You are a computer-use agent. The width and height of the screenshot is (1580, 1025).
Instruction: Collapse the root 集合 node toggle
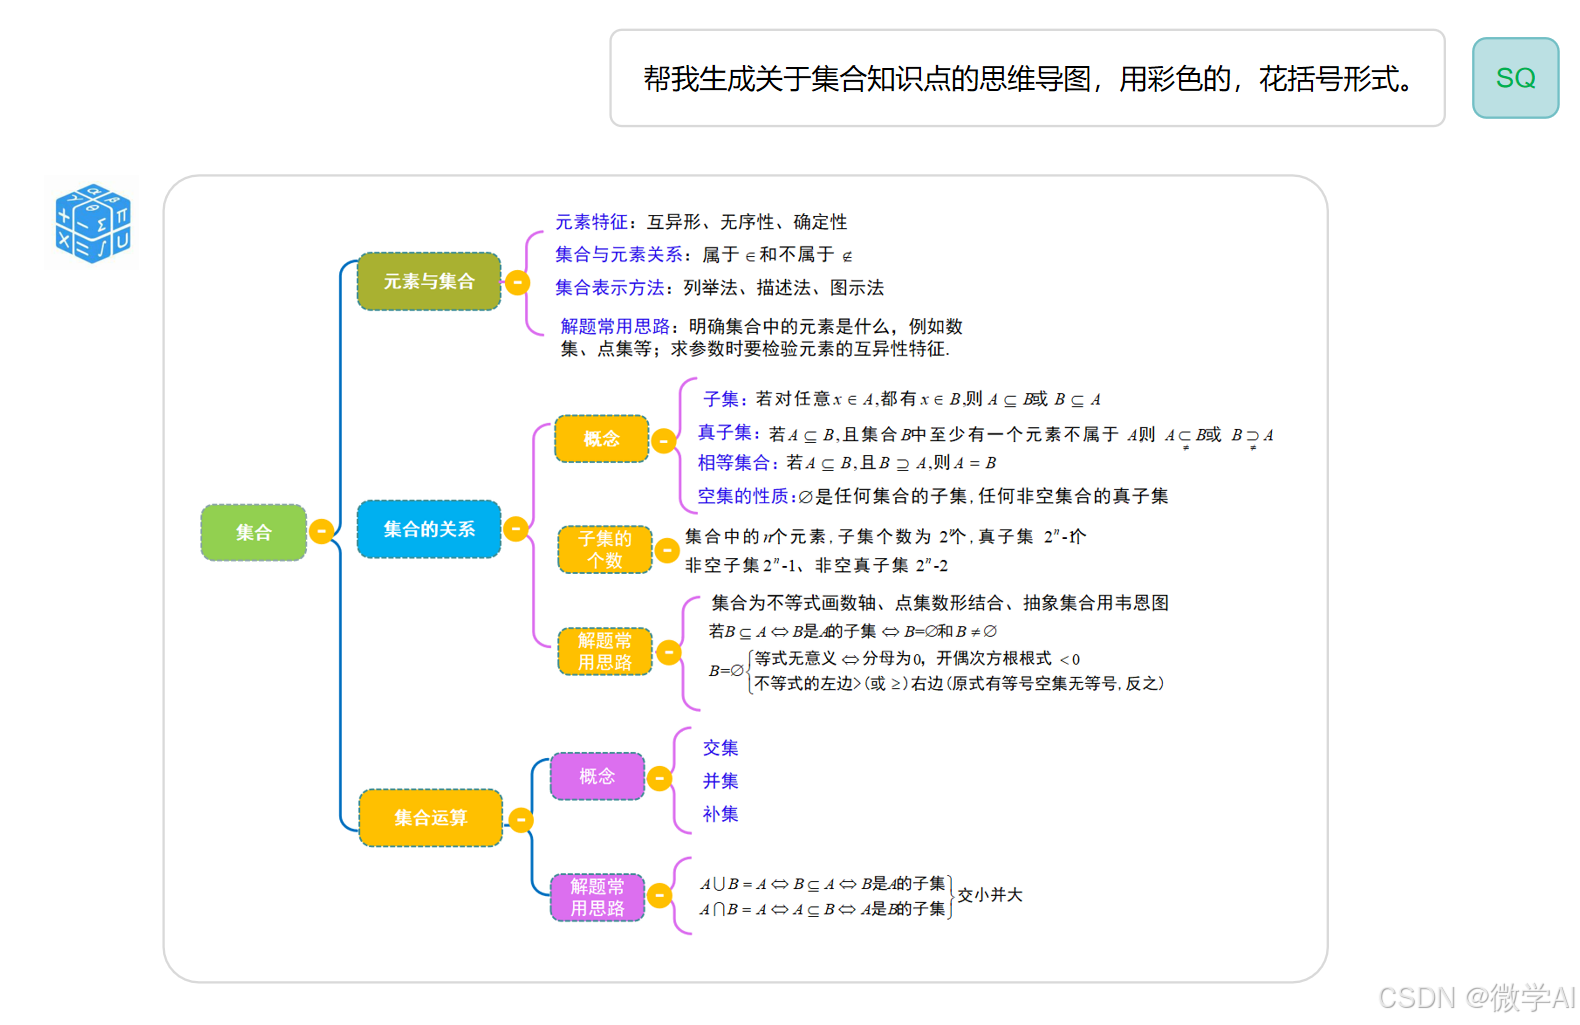coord(321,531)
